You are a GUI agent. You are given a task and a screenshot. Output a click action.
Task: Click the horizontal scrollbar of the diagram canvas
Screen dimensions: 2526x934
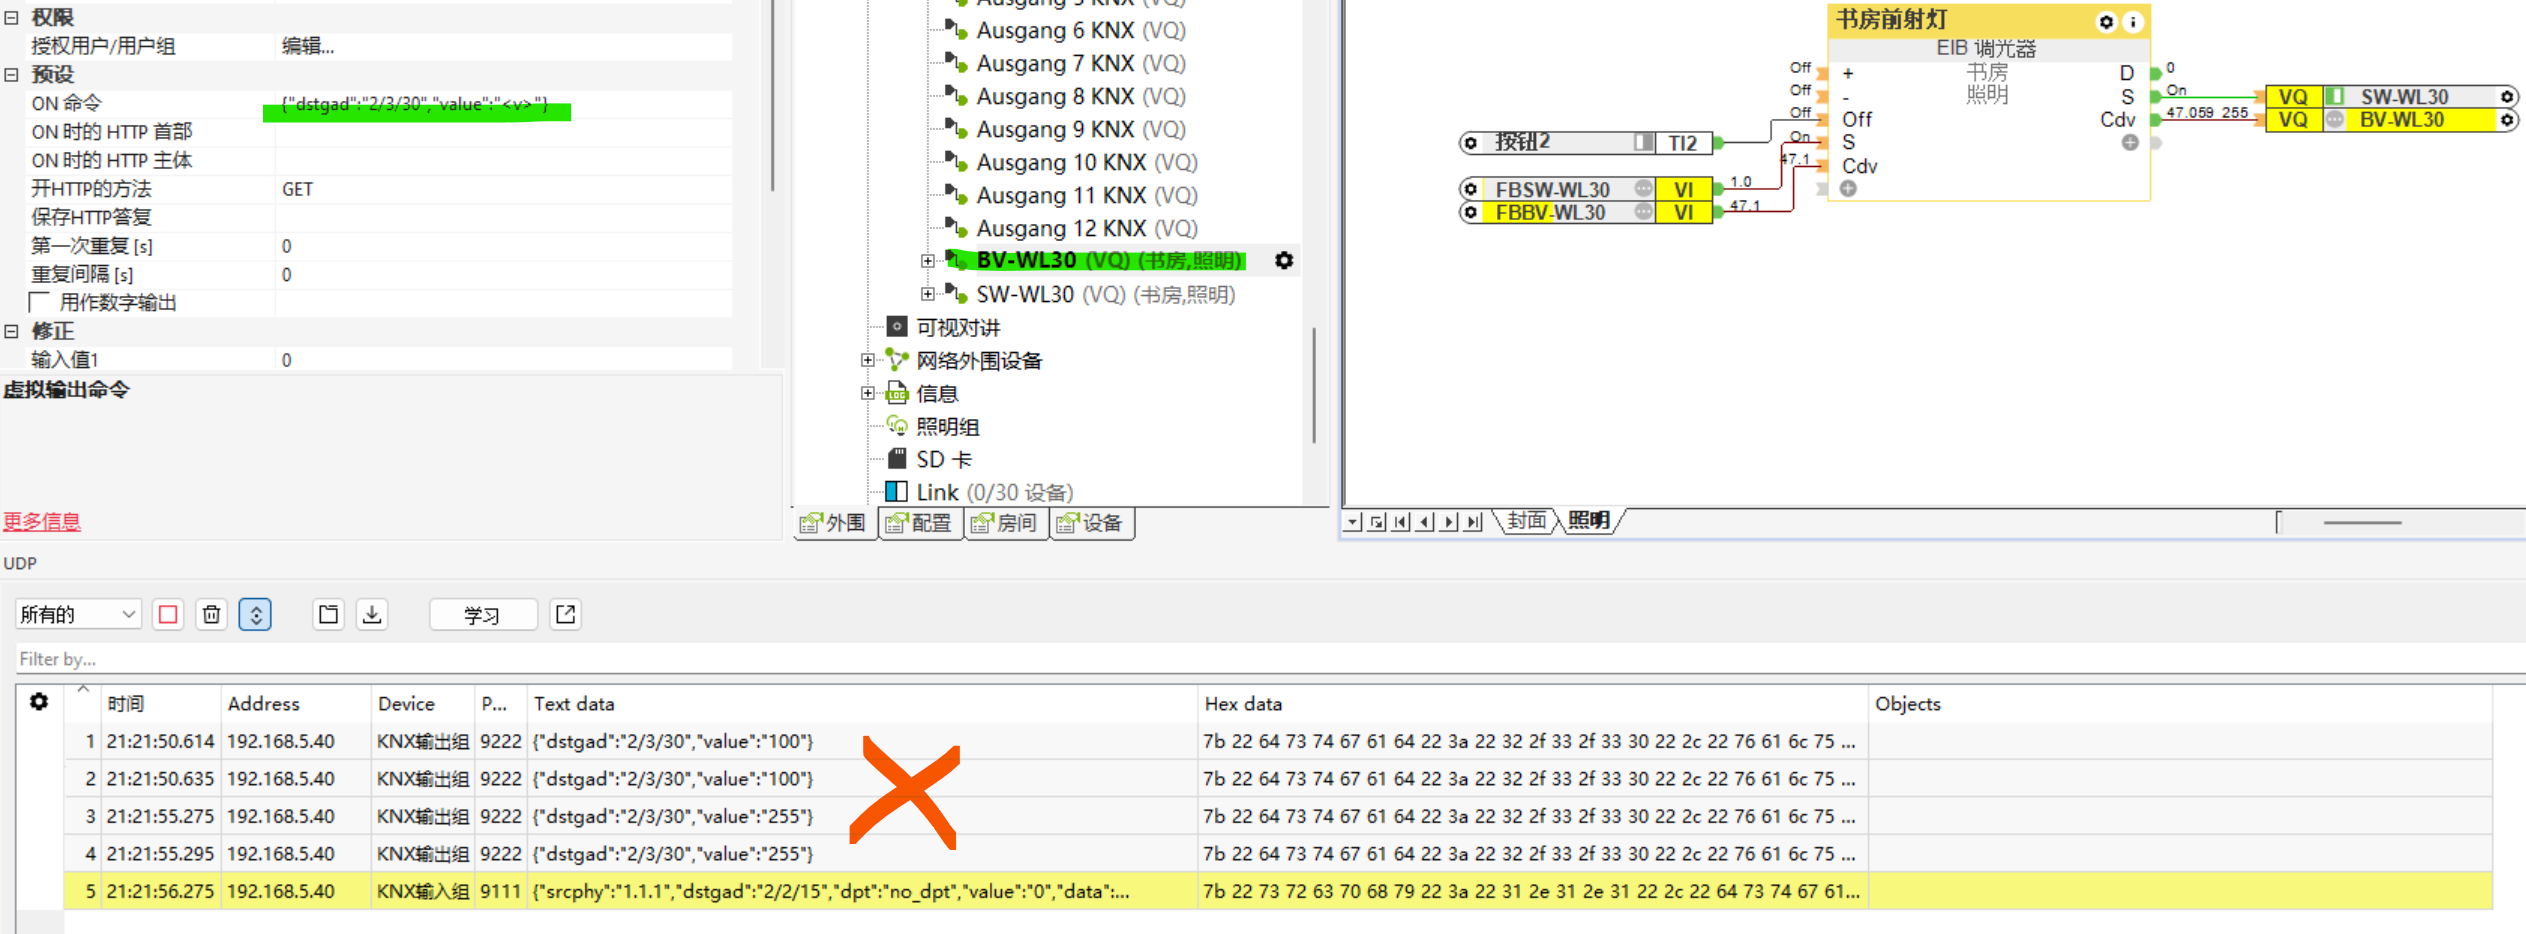tap(2362, 522)
